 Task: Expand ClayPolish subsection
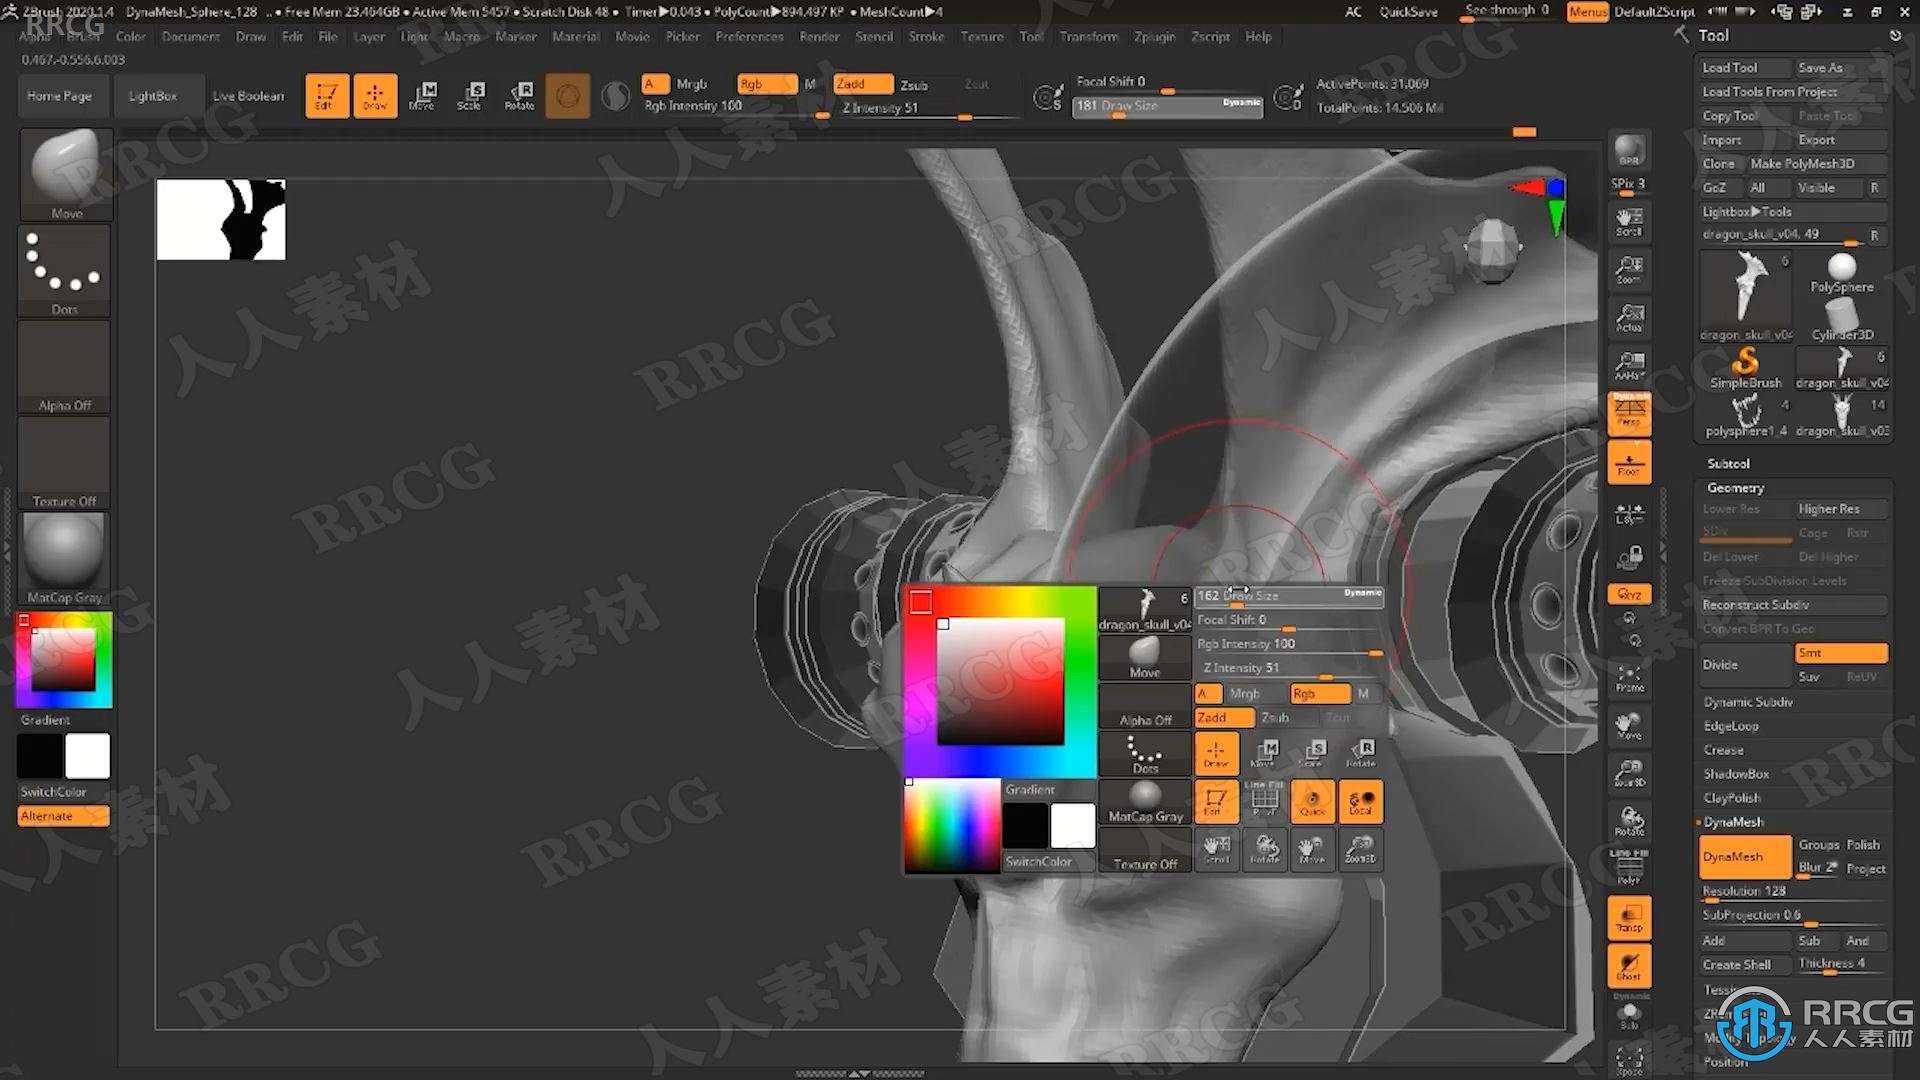click(1732, 798)
